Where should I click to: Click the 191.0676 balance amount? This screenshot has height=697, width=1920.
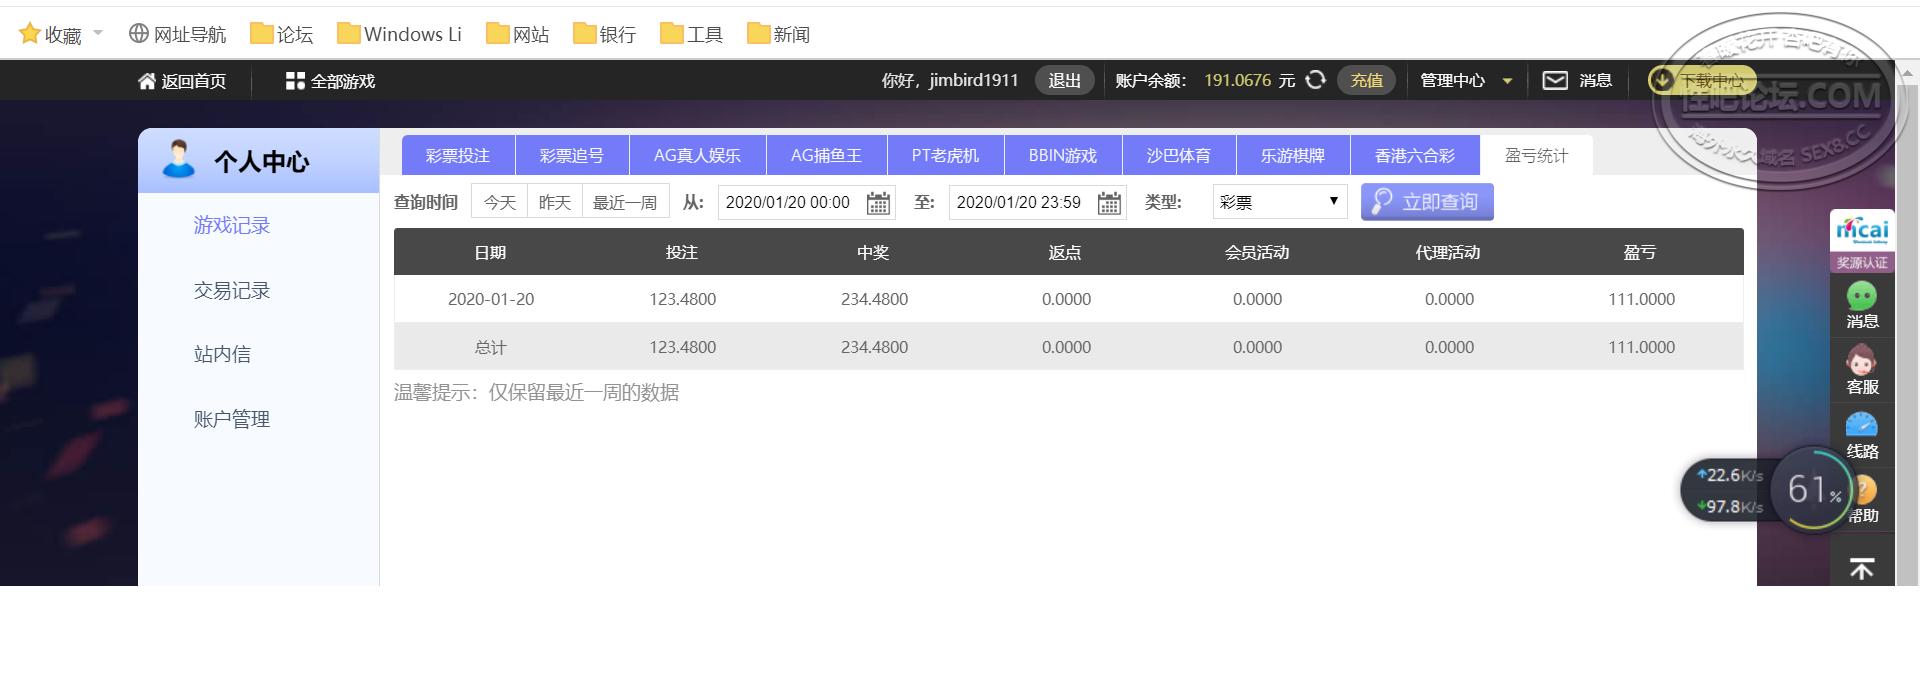pos(1238,80)
